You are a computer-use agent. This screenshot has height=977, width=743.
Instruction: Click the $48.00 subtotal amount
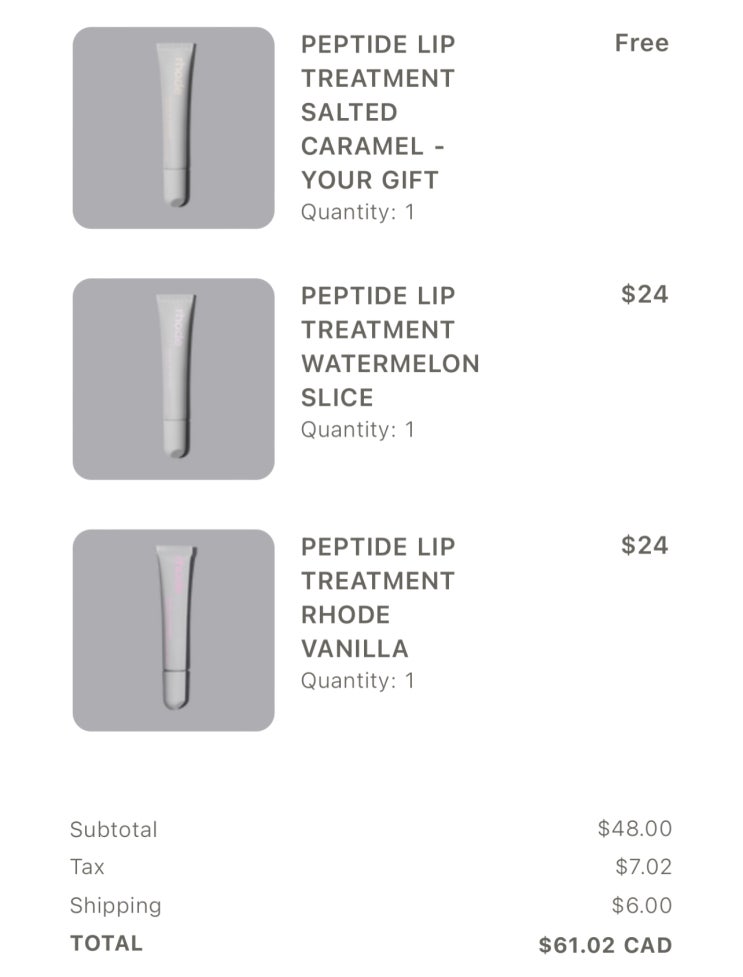tap(634, 828)
